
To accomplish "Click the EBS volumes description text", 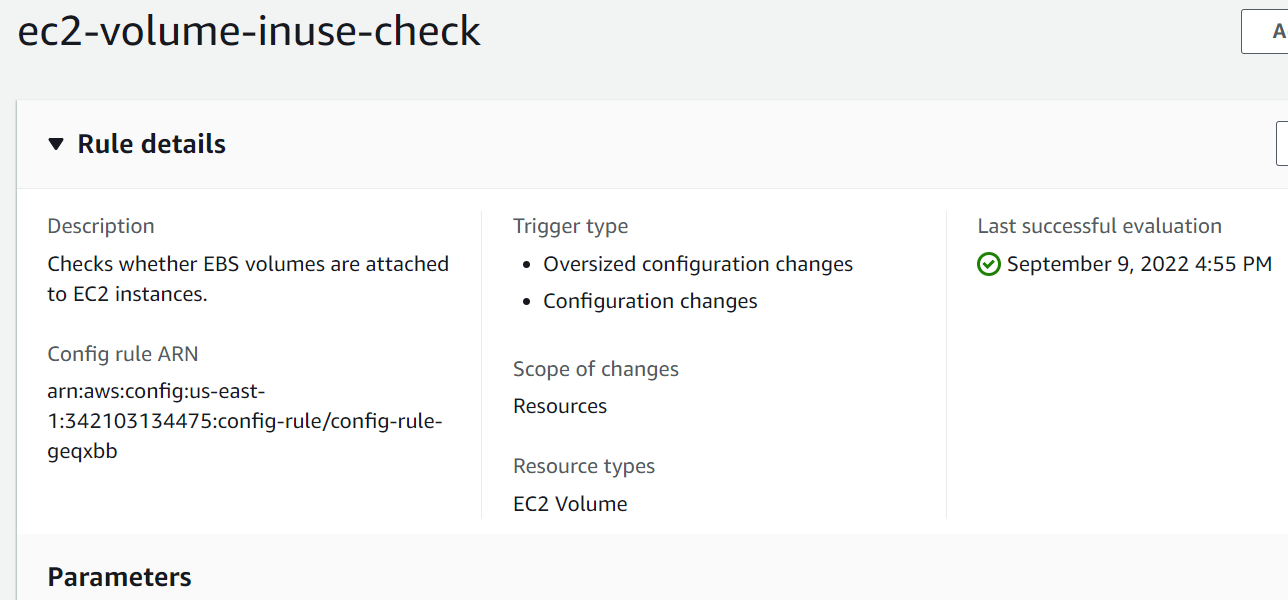I will [247, 281].
